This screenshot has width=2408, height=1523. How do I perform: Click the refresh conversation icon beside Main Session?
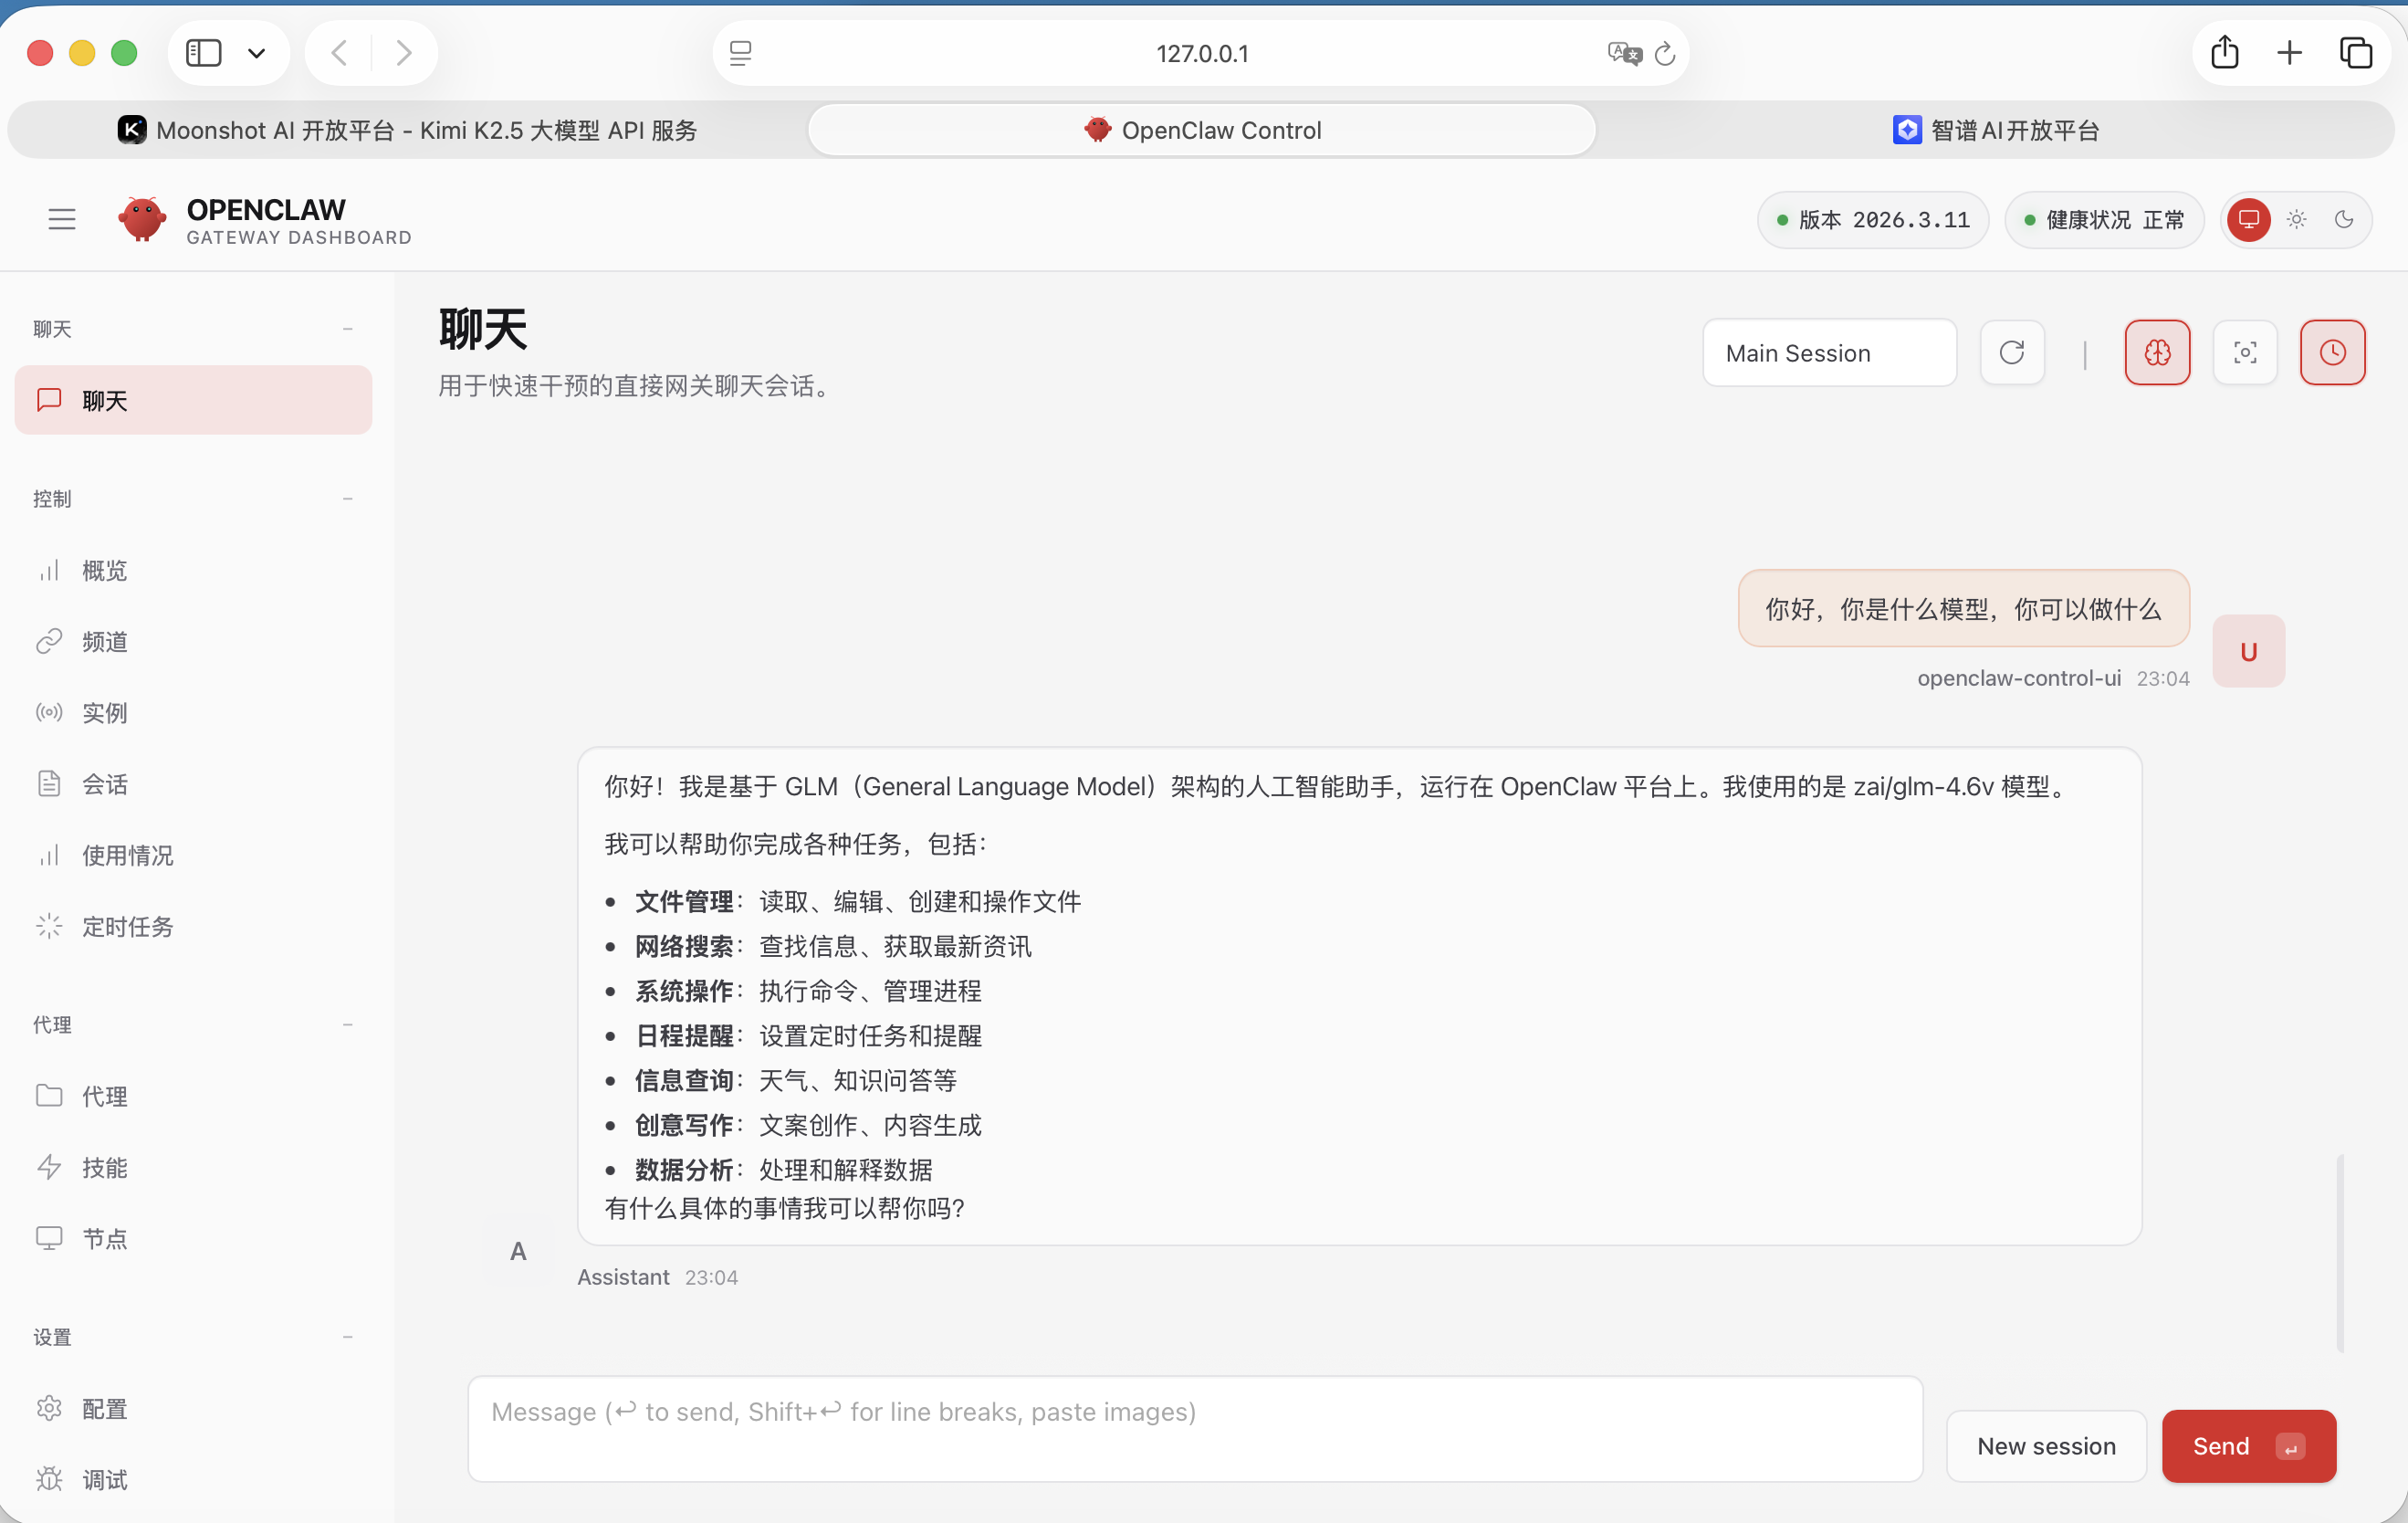tap(2012, 352)
